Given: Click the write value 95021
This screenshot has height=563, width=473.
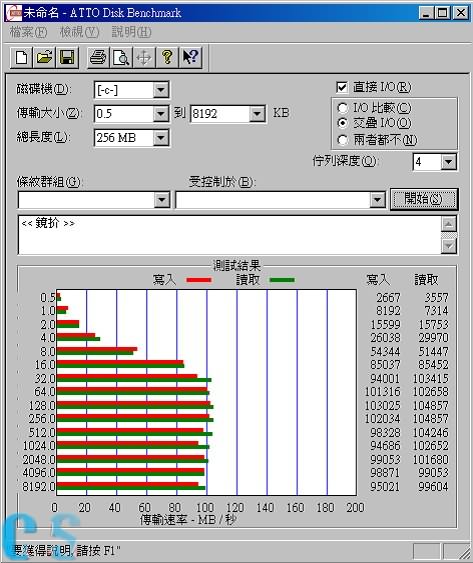Looking at the screenshot, I should coord(385,487).
